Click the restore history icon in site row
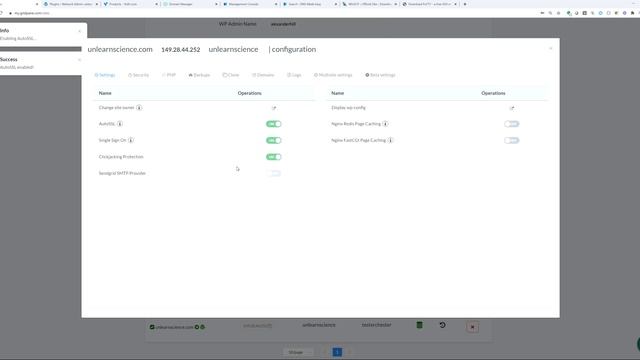 (442, 325)
